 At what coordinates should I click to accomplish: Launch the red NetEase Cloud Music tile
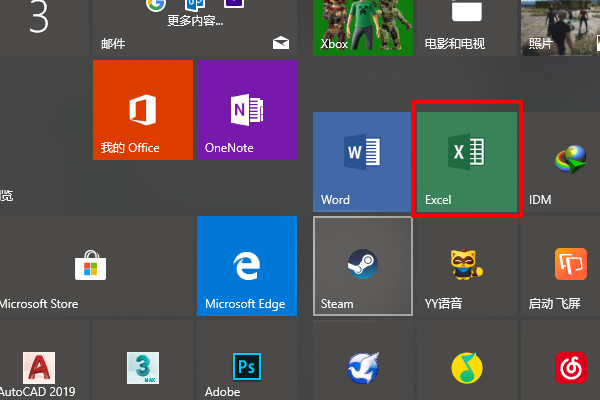570,368
